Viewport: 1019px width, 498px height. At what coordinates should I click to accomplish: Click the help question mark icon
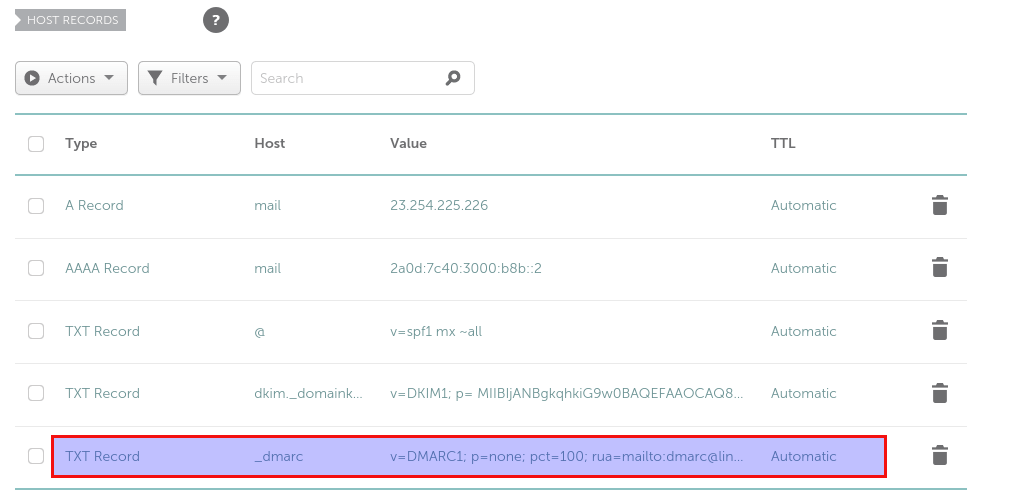coord(216,20)
